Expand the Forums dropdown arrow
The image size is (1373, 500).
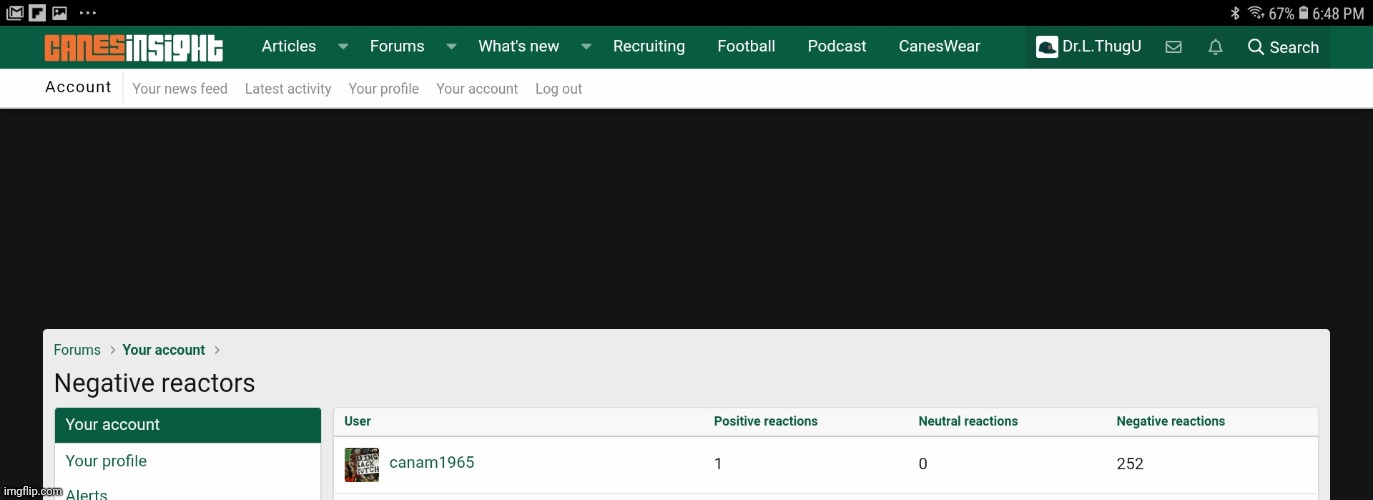pos(451,47)
